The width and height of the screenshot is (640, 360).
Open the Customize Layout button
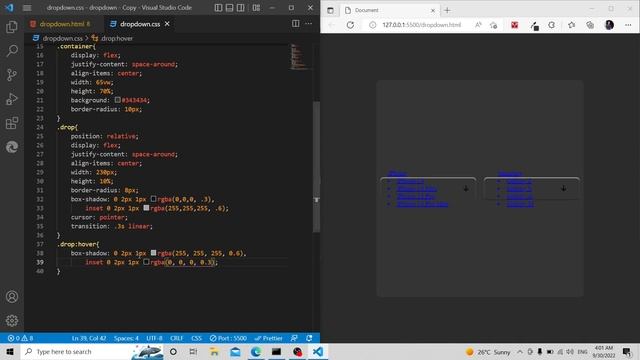tap(256, 8)
